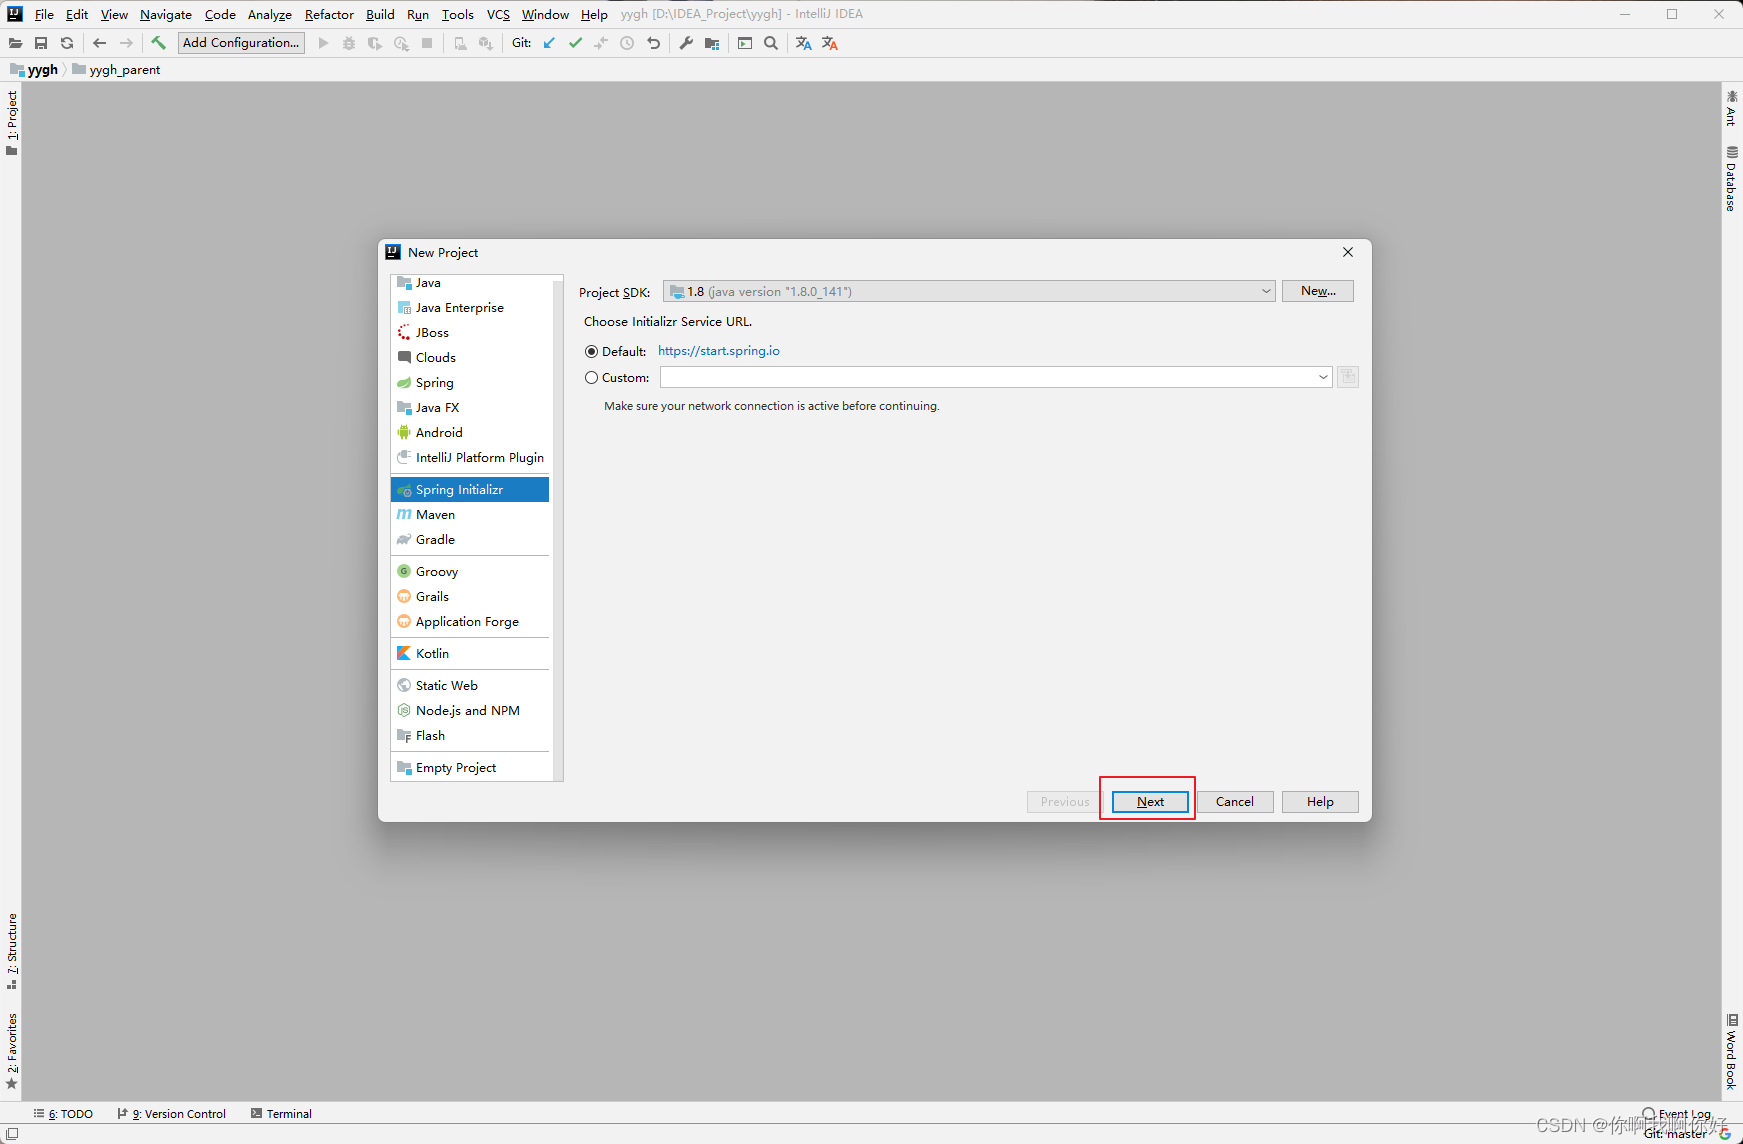Open the Add Configuration dropdown
The image size is (1743, 1144).
pos(240,42)
